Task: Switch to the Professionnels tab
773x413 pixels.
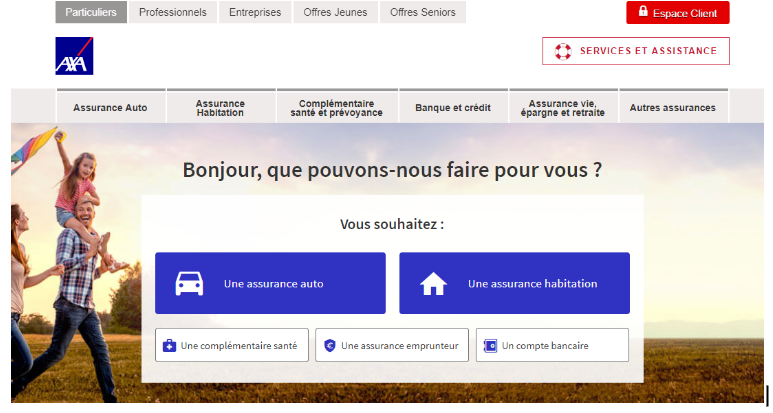Action: coord(173,12)
